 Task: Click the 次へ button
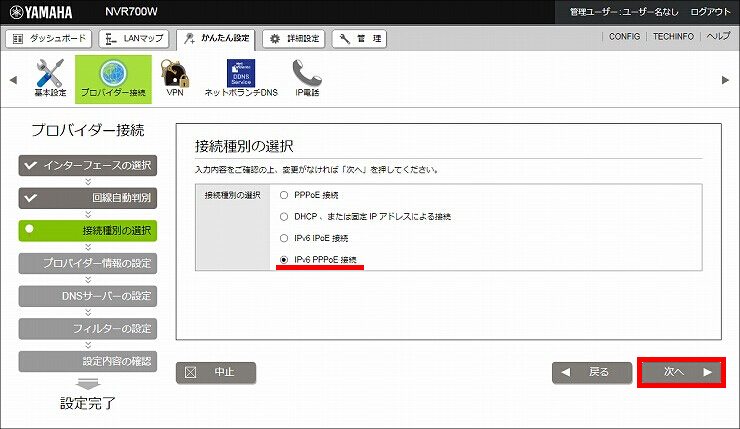[681, 372]
